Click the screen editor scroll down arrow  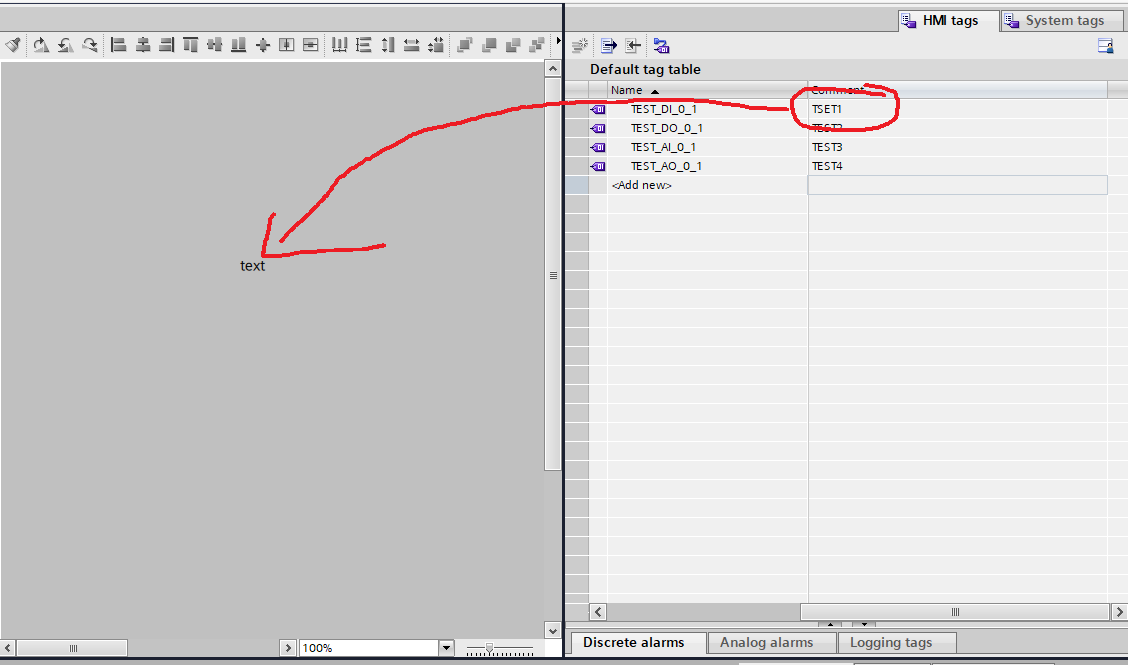click(x=552, y=630)
